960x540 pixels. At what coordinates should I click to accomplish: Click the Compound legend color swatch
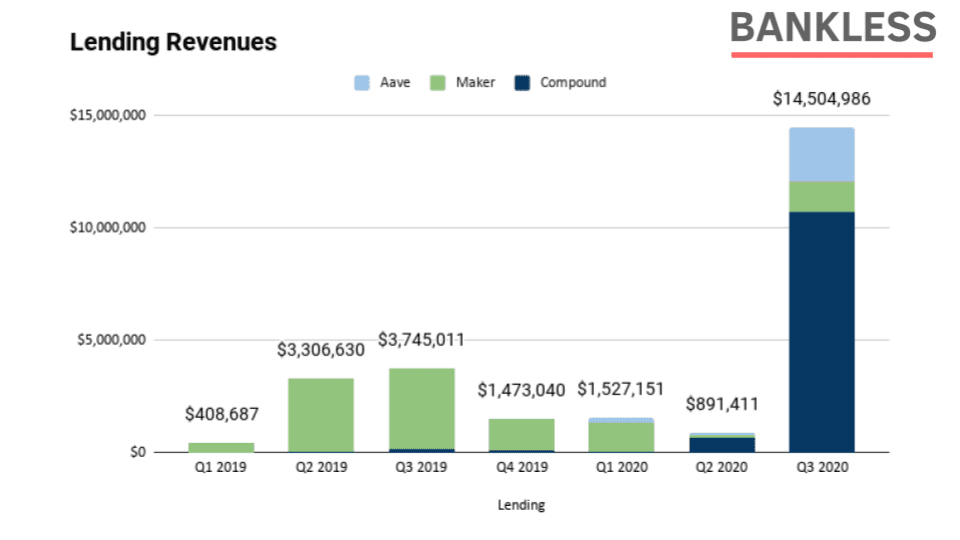522,83
